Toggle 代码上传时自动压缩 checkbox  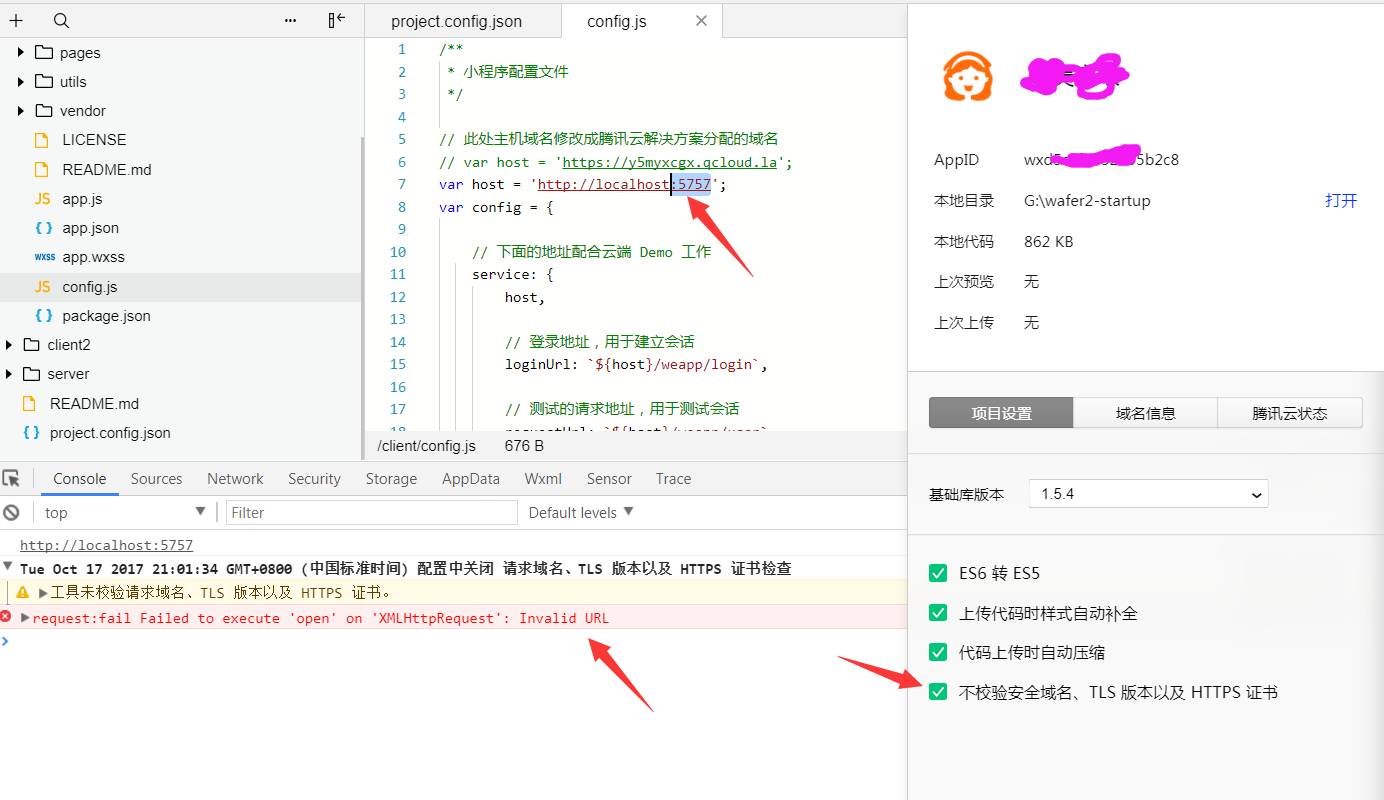click(938, 652)
